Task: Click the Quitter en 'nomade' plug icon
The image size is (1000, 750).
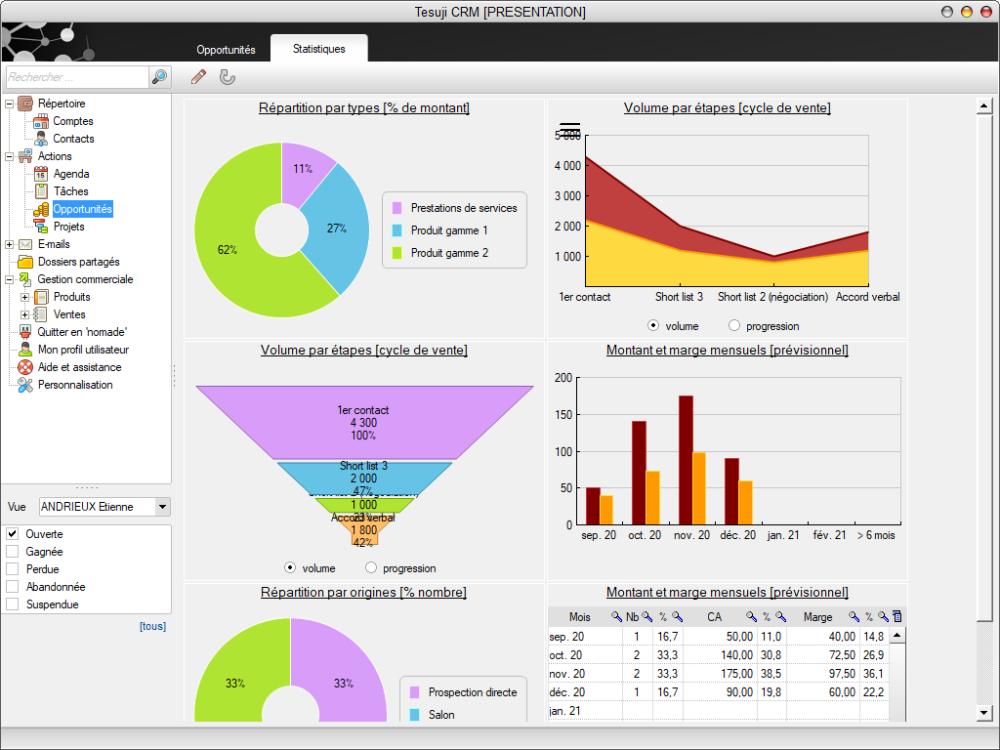Action: click(26, 332)
